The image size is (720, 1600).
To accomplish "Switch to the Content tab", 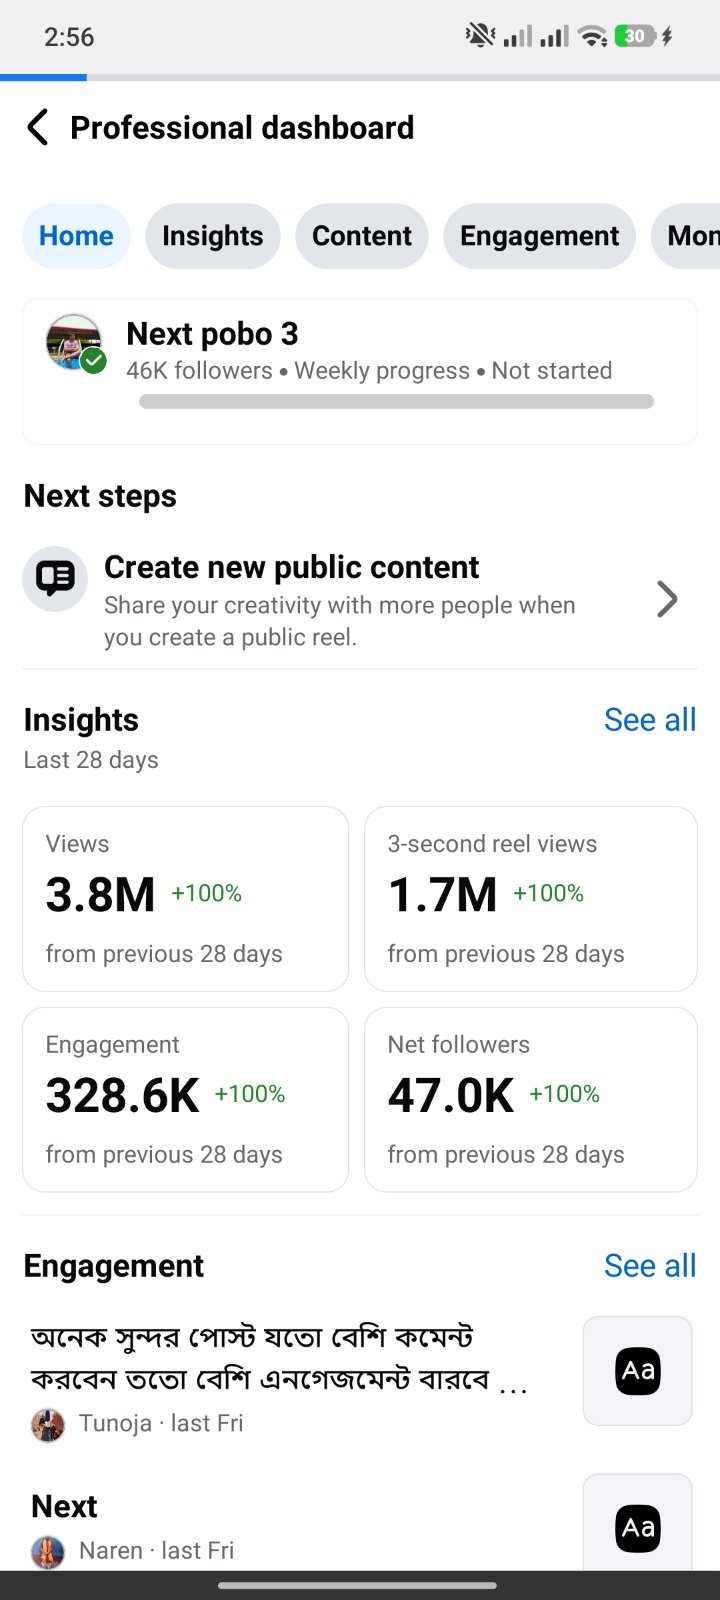I will pos(362,236).
